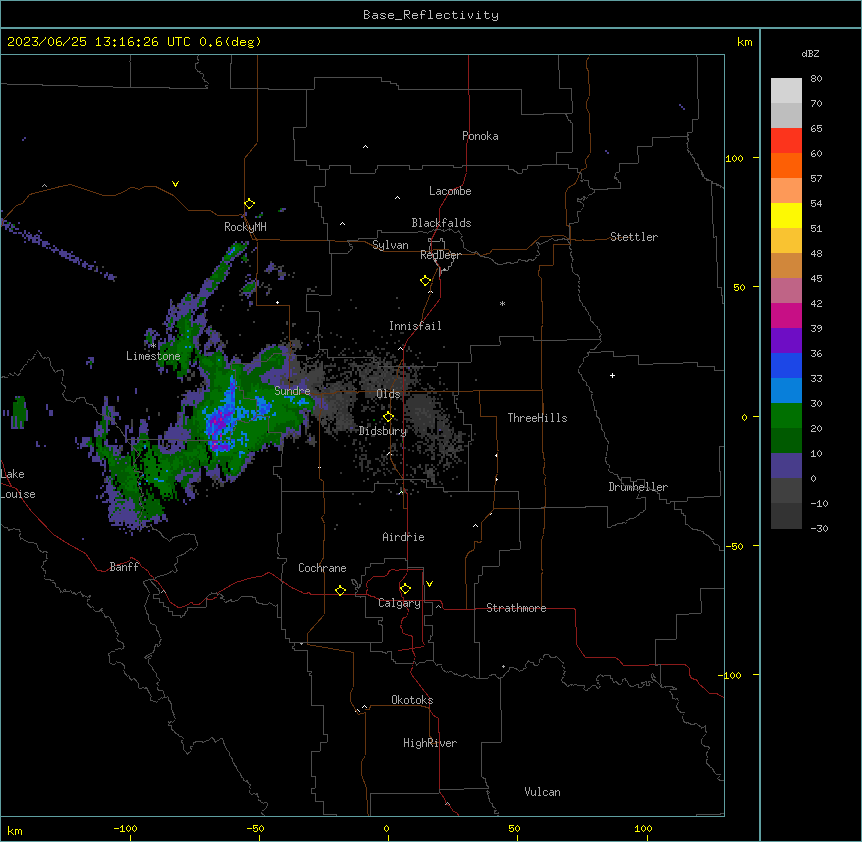This screenshot has height=842, width=862.
Task: Click the Banff label
Action: 124,567
